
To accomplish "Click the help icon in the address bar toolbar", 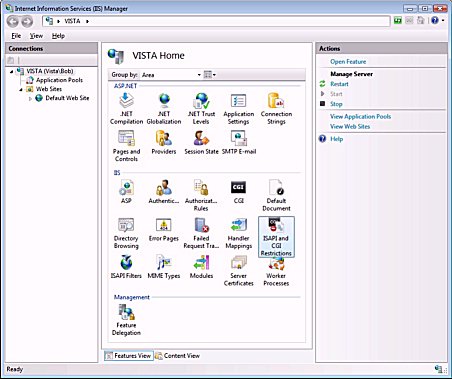I will (435, 21).
